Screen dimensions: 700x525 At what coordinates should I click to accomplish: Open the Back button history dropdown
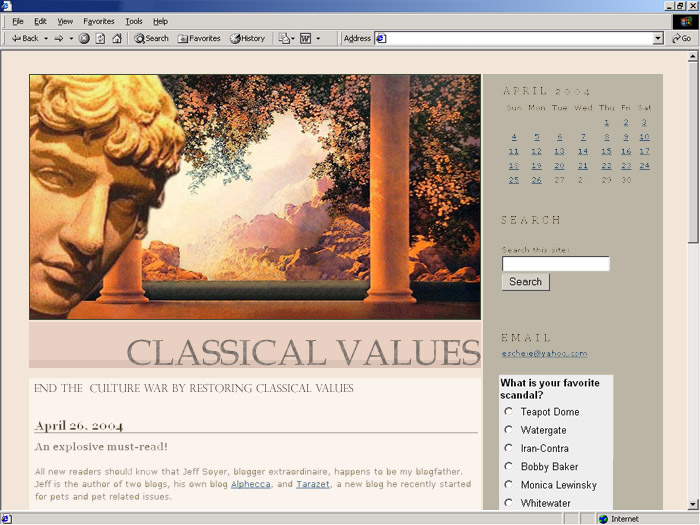point(45,38)
